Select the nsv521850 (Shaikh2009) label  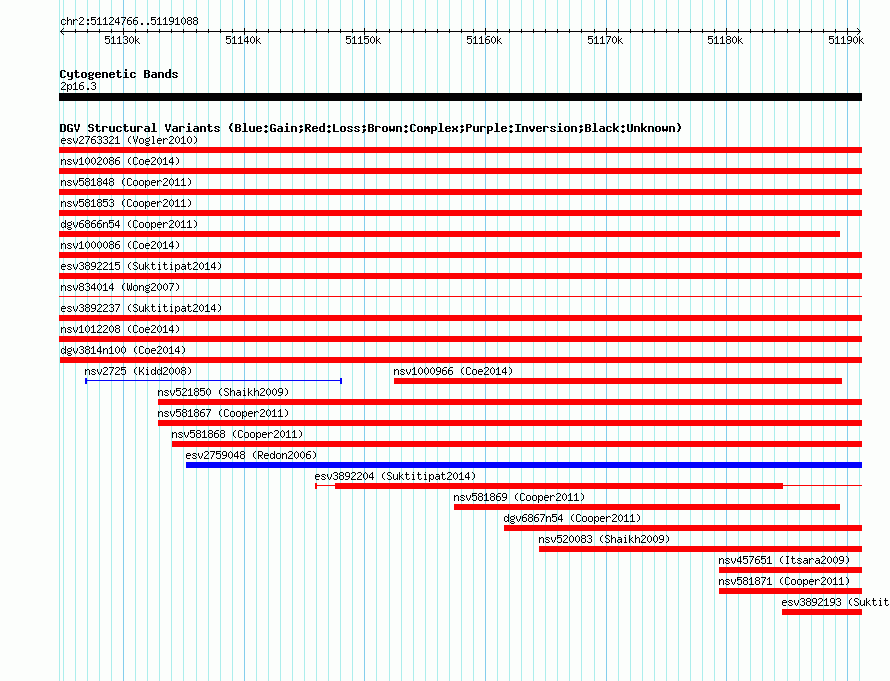tap(223, 392)
